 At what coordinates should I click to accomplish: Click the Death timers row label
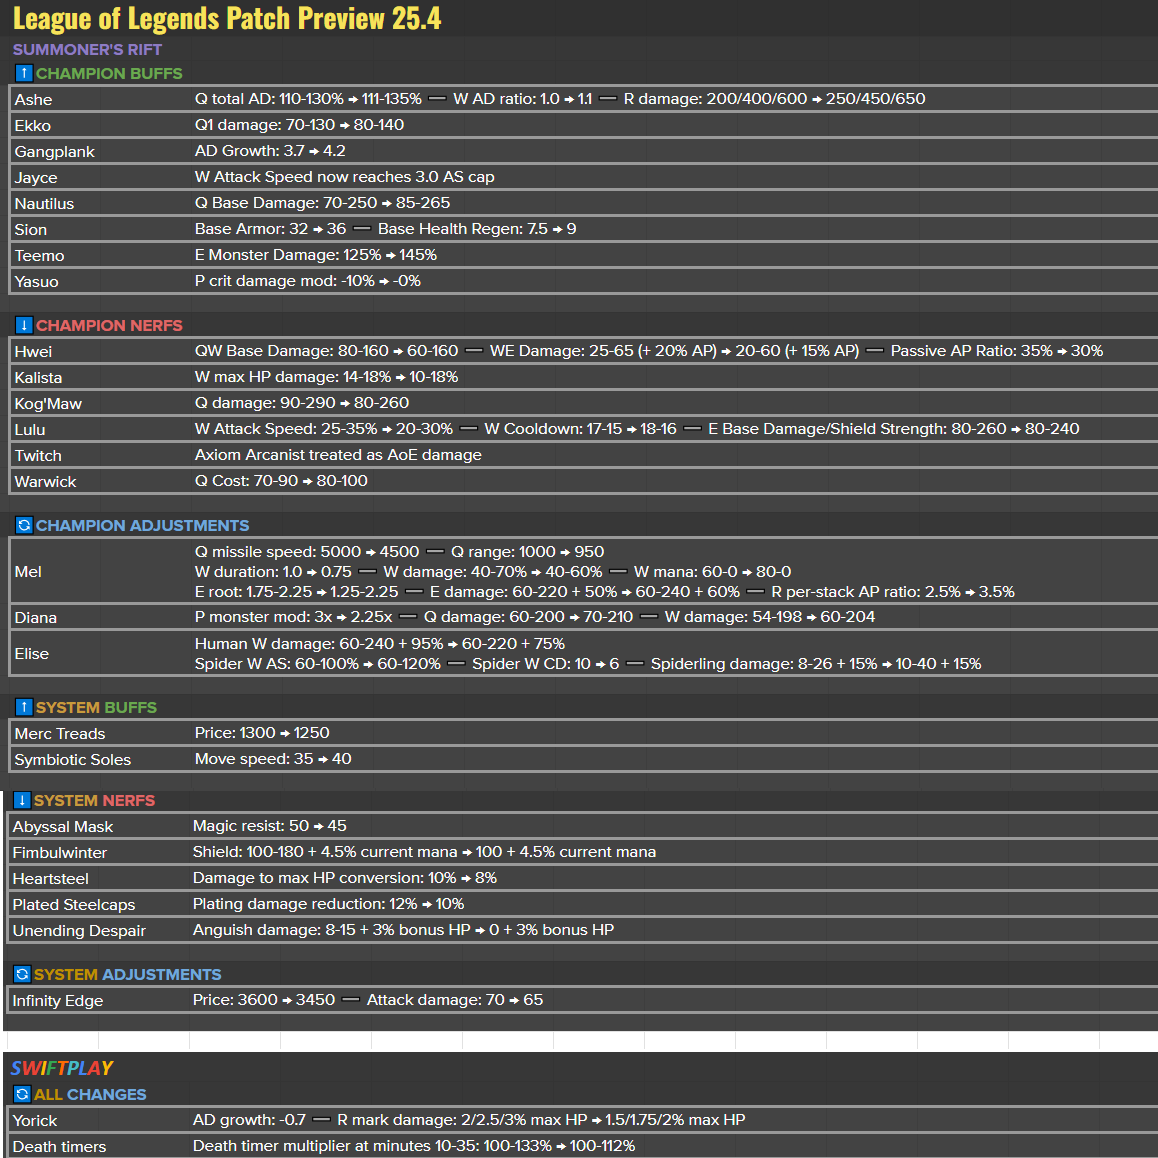coord(59,1146)
